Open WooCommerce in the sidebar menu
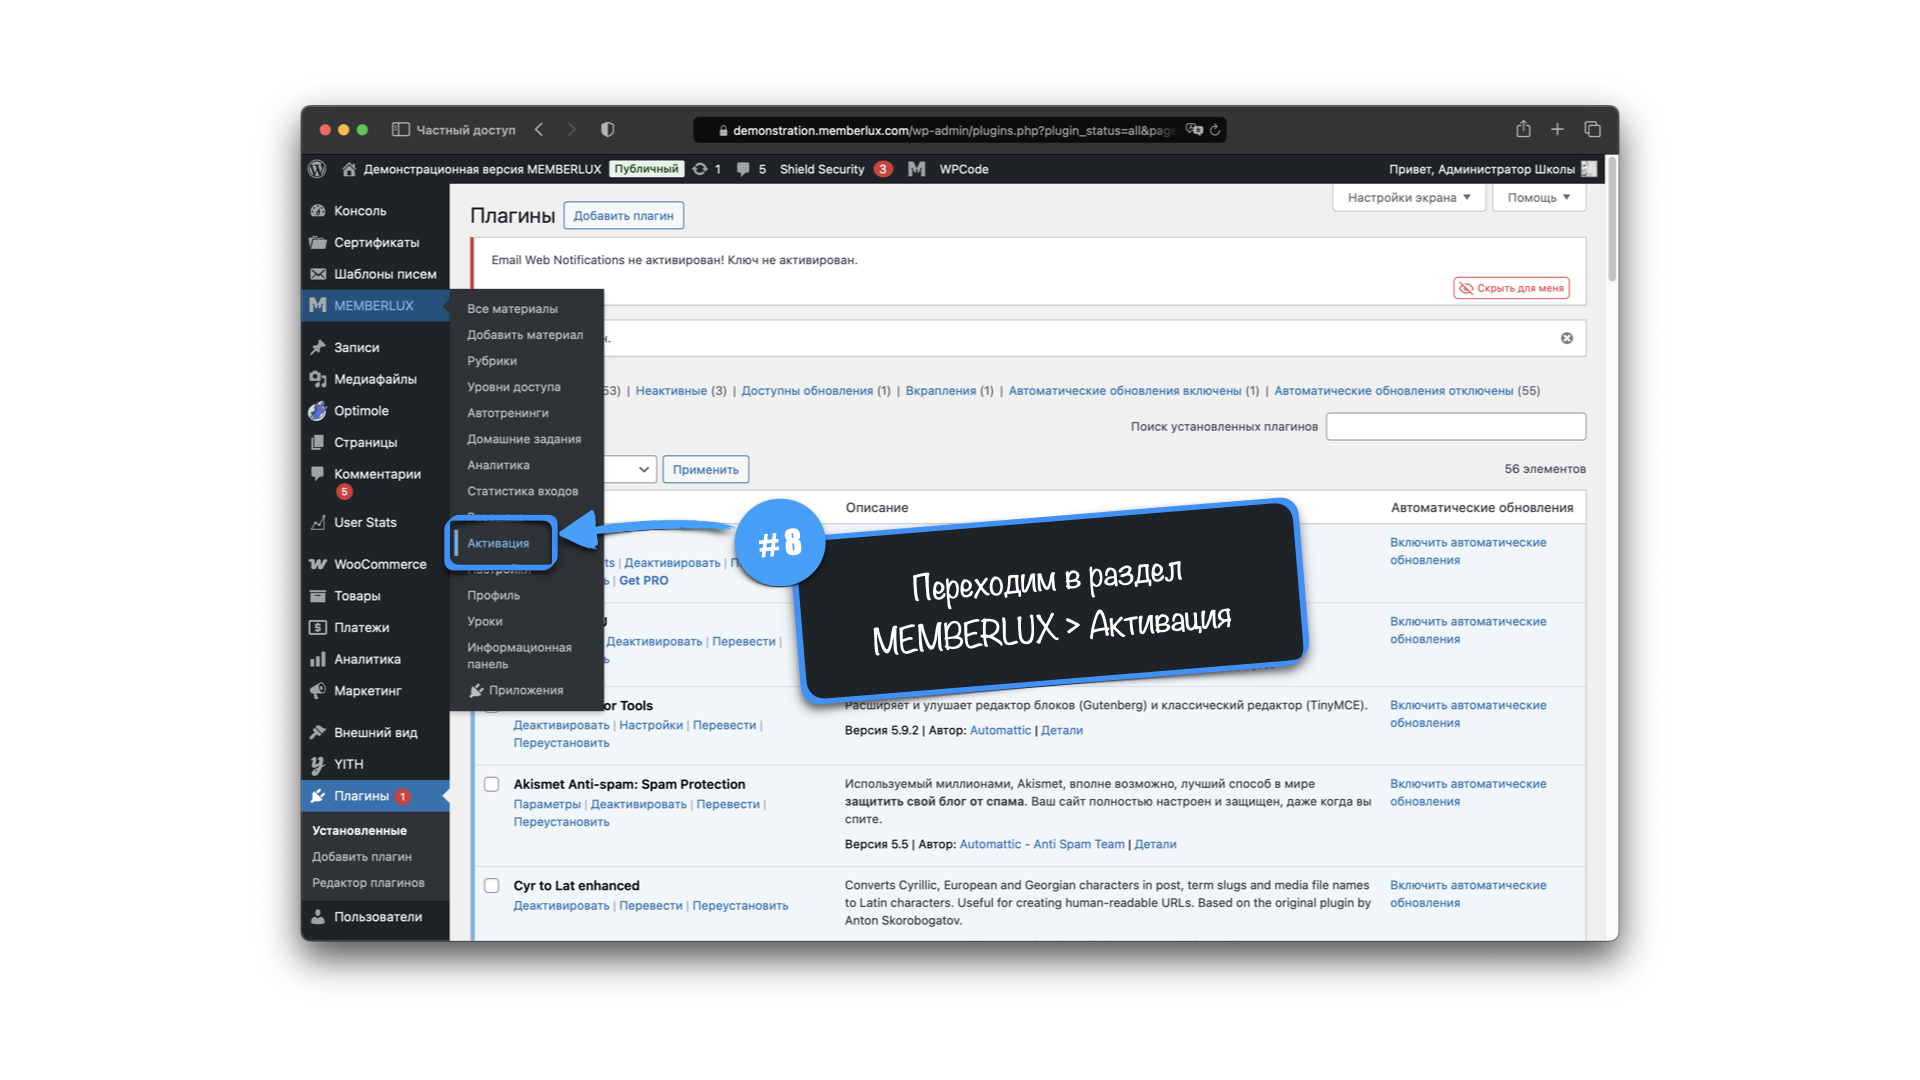The width and height of the screenshot is (1920, 1080). 379,564
